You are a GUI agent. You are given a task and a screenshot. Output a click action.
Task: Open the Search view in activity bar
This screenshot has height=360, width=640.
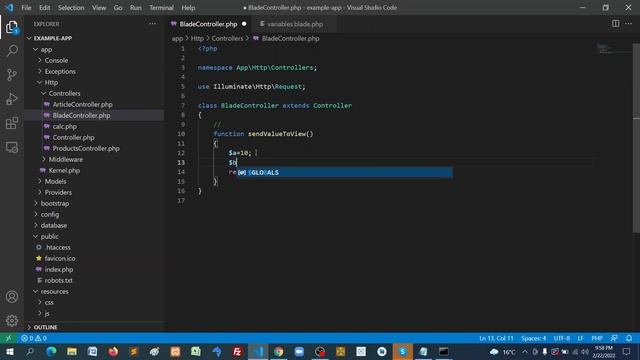(x=12, y=51)
